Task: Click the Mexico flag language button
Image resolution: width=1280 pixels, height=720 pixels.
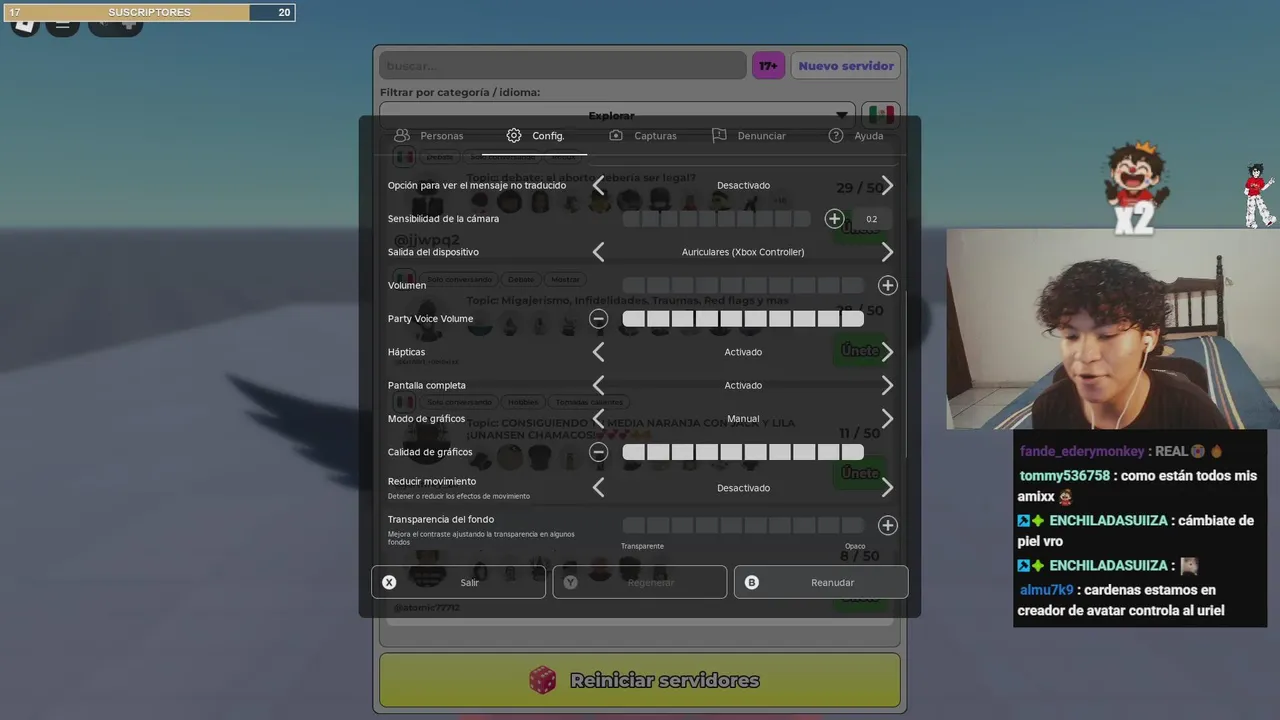Action: [x=881, y=115]
